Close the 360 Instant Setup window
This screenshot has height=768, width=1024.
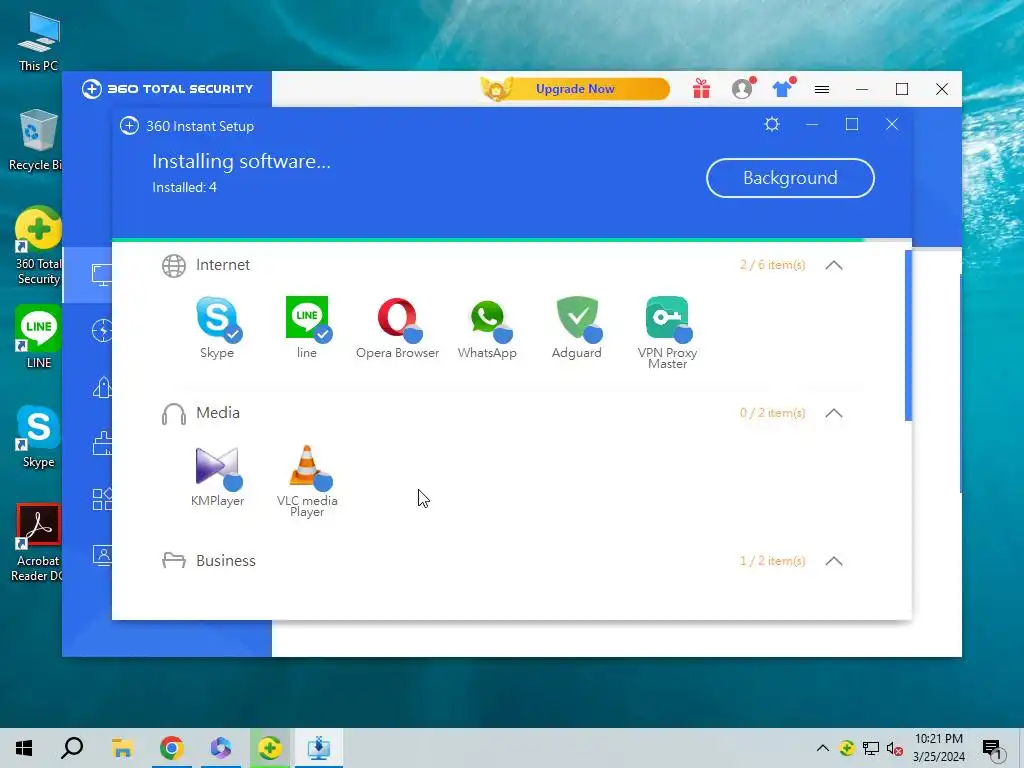pos(892,124)
